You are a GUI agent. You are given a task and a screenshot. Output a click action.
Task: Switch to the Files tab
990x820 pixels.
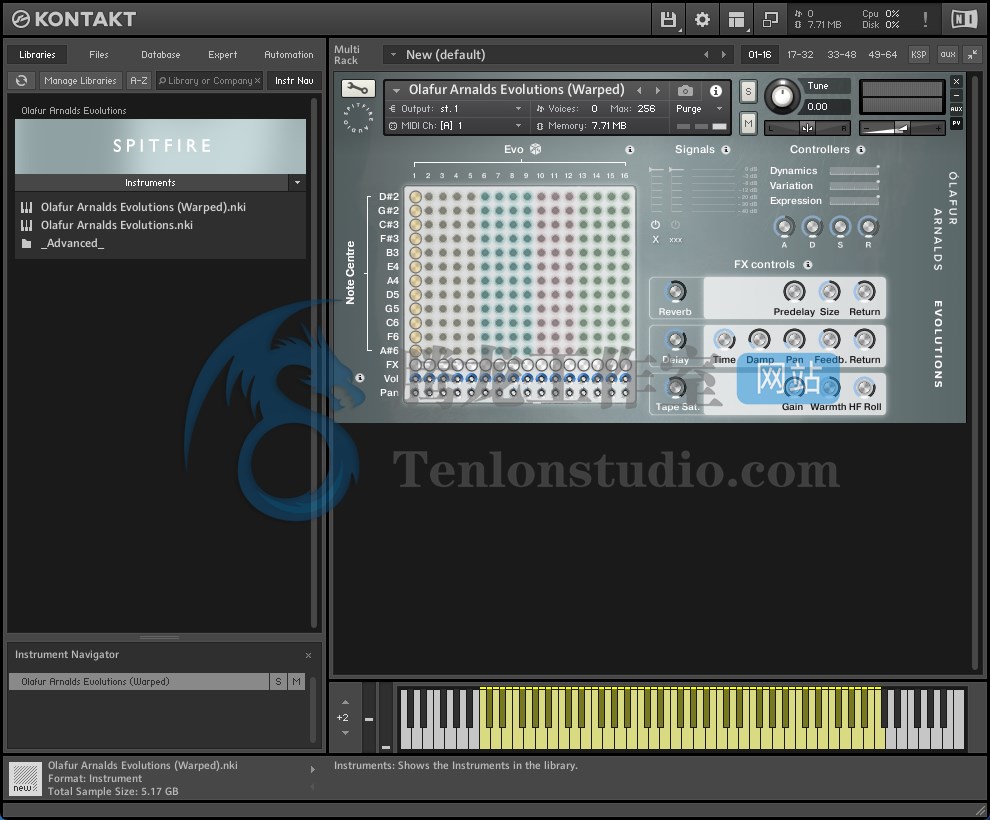coord(98,55)
